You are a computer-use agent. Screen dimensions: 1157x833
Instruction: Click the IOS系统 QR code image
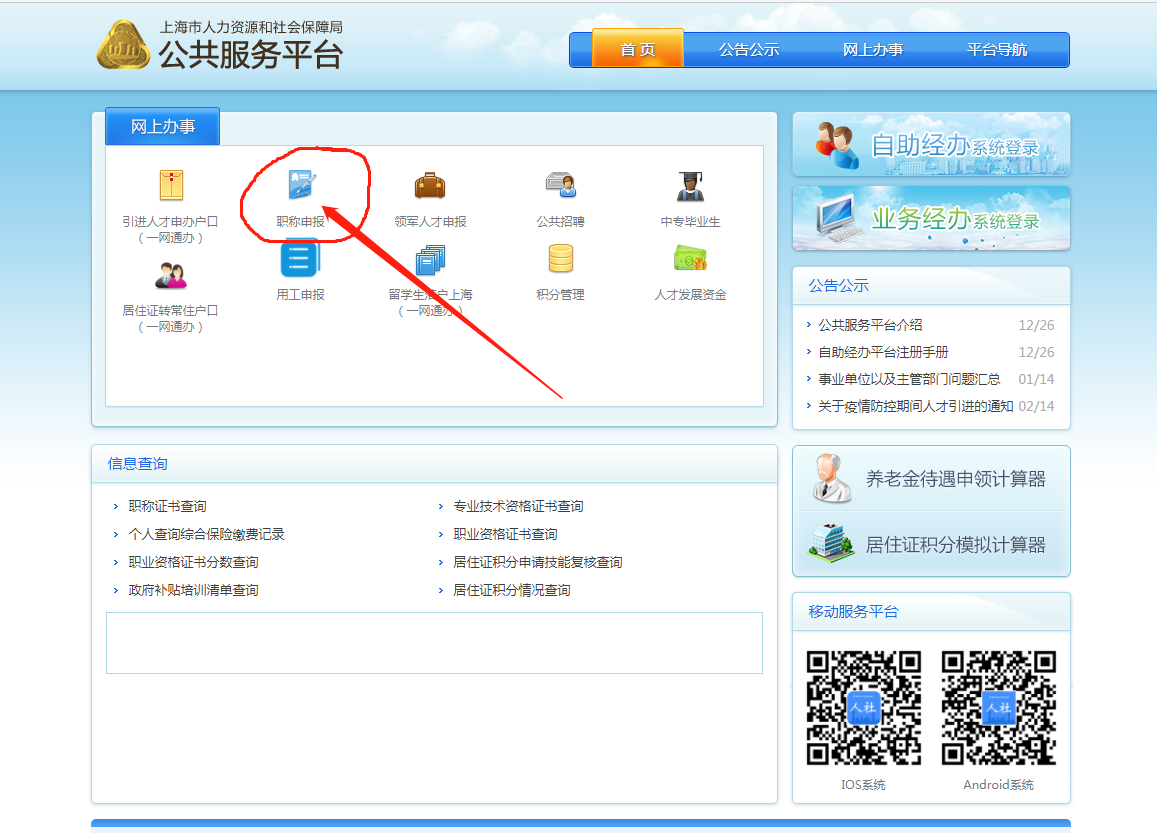pos(864,707)
